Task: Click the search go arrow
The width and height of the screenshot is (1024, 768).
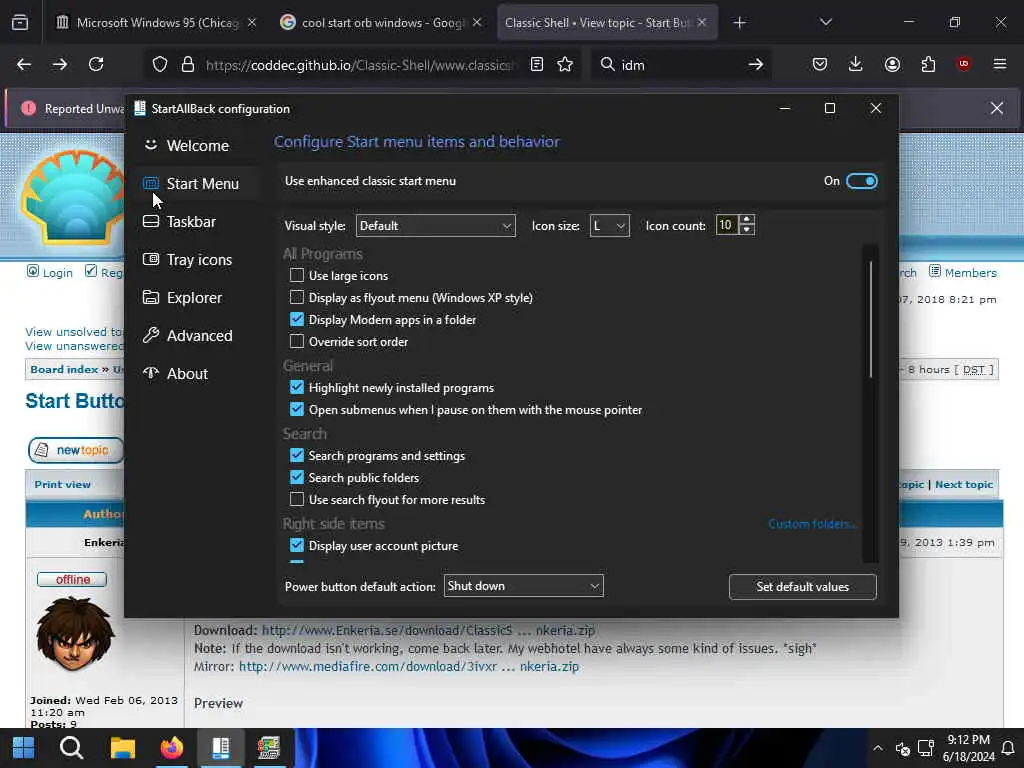Action: click(756, 64)
